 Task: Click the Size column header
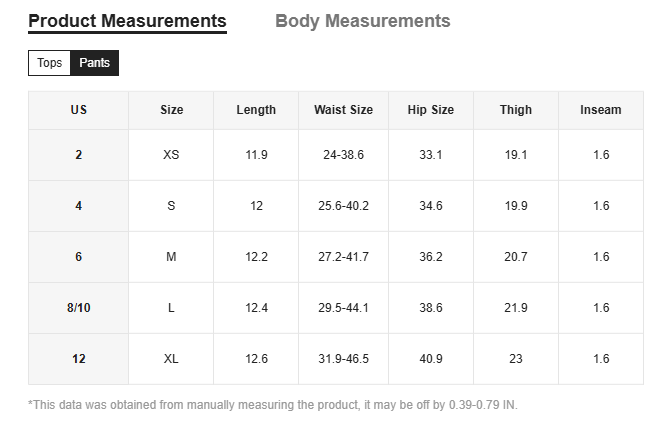[x=171, y=110]
